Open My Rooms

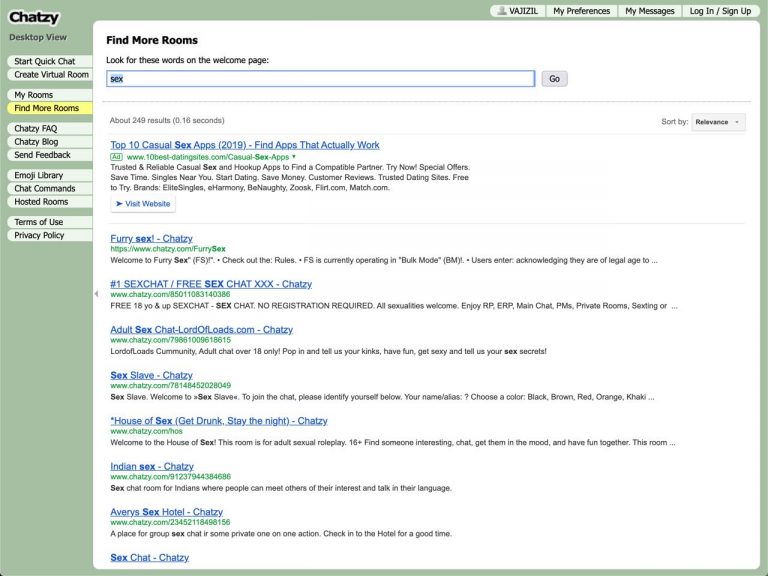(50, 95)
